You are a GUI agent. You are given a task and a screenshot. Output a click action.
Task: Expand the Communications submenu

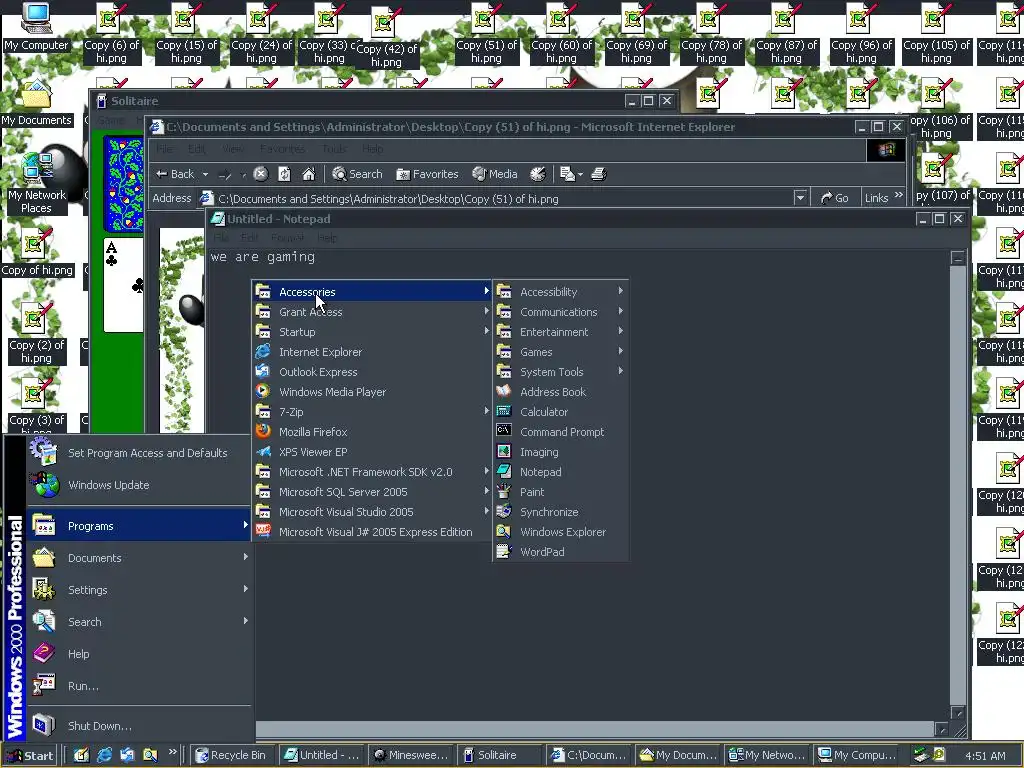560,312
